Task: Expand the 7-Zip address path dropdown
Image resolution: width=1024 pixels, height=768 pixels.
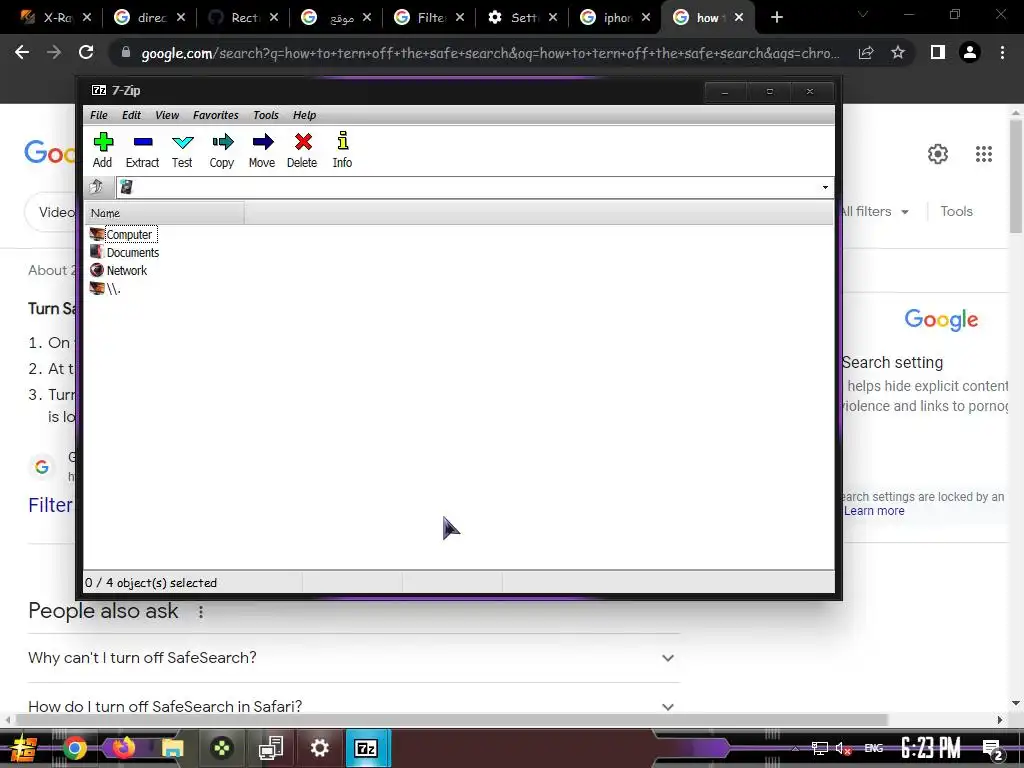Action: (825, 187)
